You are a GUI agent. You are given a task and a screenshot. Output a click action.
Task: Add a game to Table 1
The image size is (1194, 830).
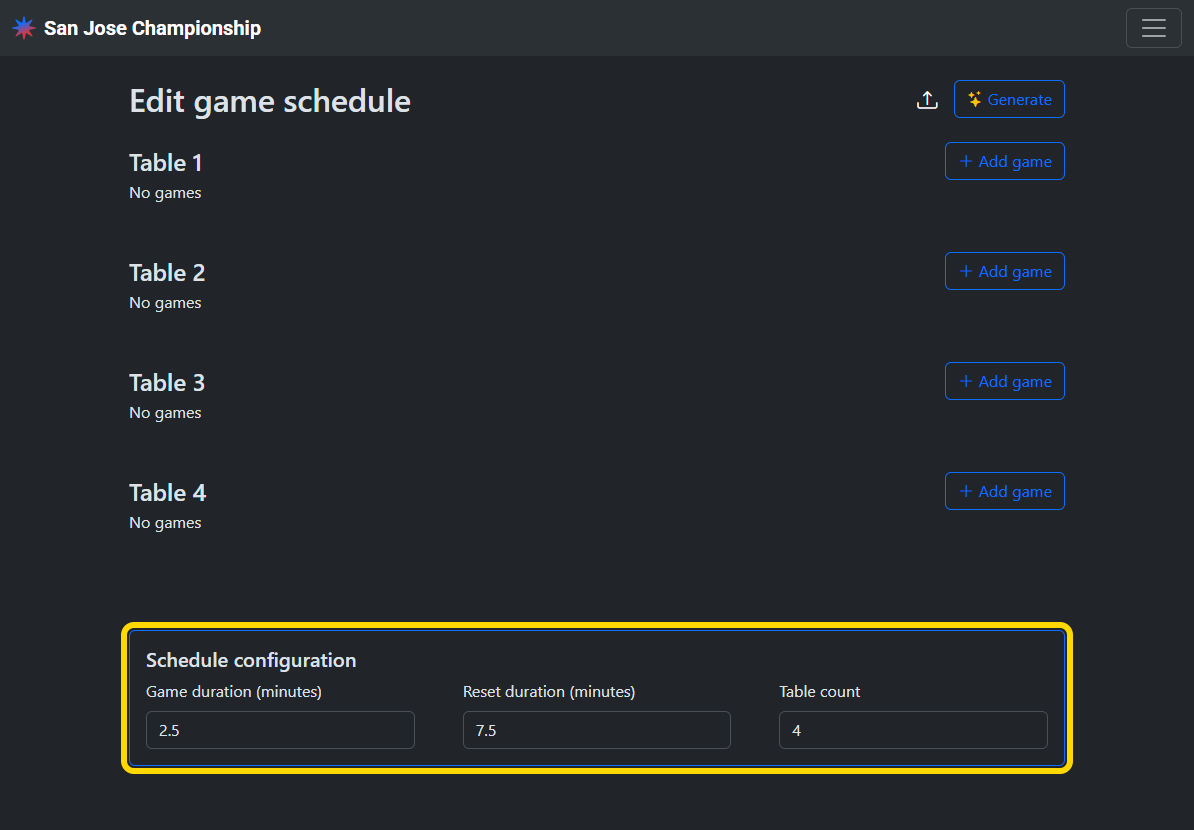[x=1004, y=162]
